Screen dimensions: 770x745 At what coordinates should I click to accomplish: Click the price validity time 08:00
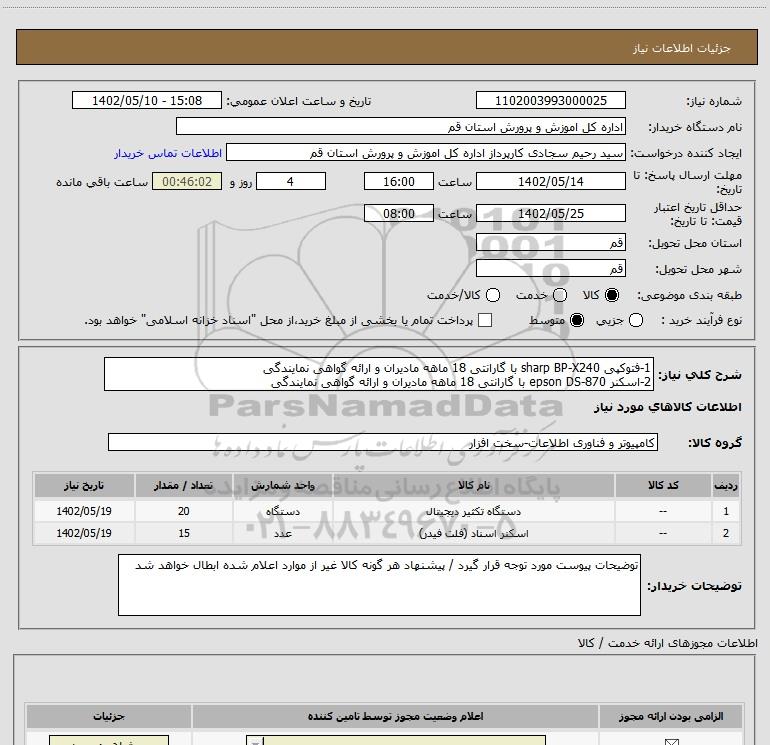pyautogui.click(x=399, y=214)
